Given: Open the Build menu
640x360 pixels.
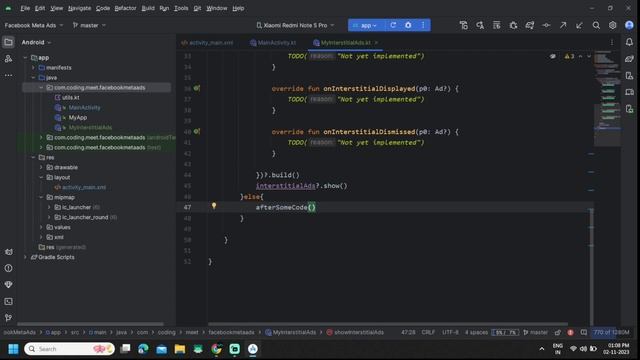Looking at the screenshot, I should pos(148,8).
